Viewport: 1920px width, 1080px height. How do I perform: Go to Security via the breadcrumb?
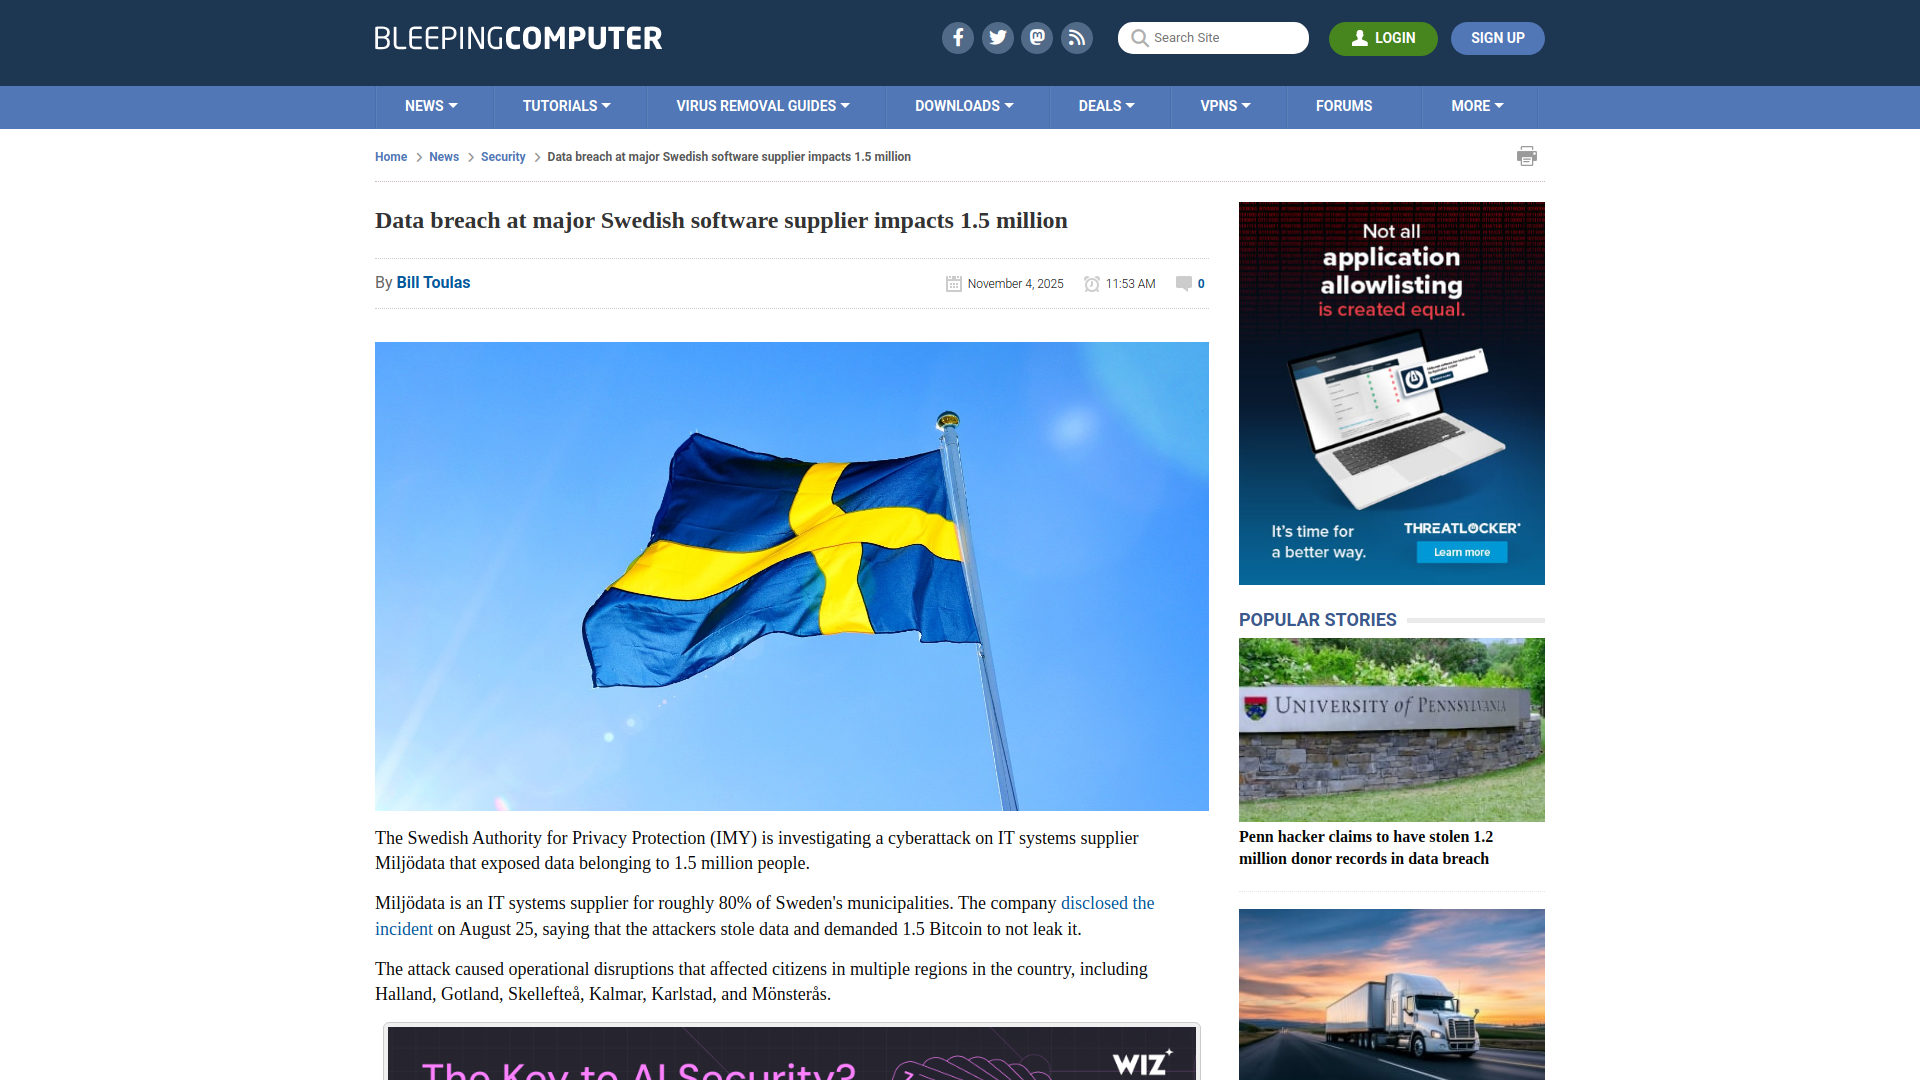(503, 157)
